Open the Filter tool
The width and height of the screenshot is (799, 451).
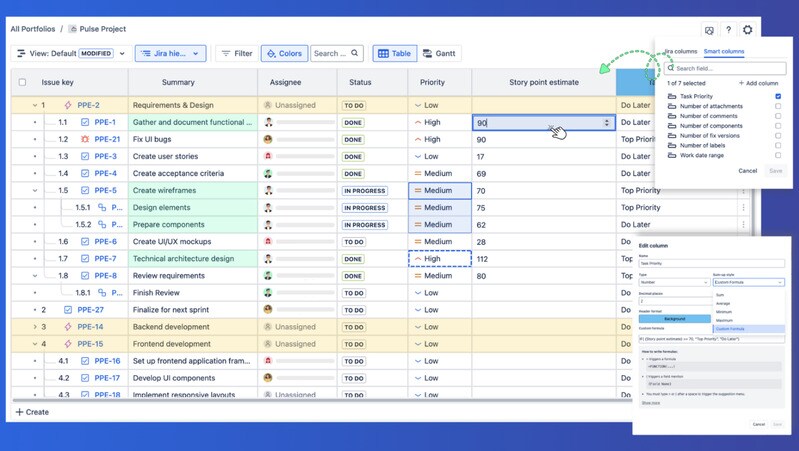click(237, 53)
